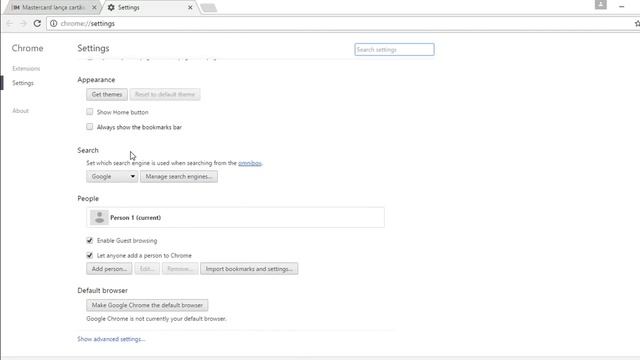The height and width of the screenshot is (360, 640).
Task: Select the Settings browser tab
Action: [x=149, y=7]
